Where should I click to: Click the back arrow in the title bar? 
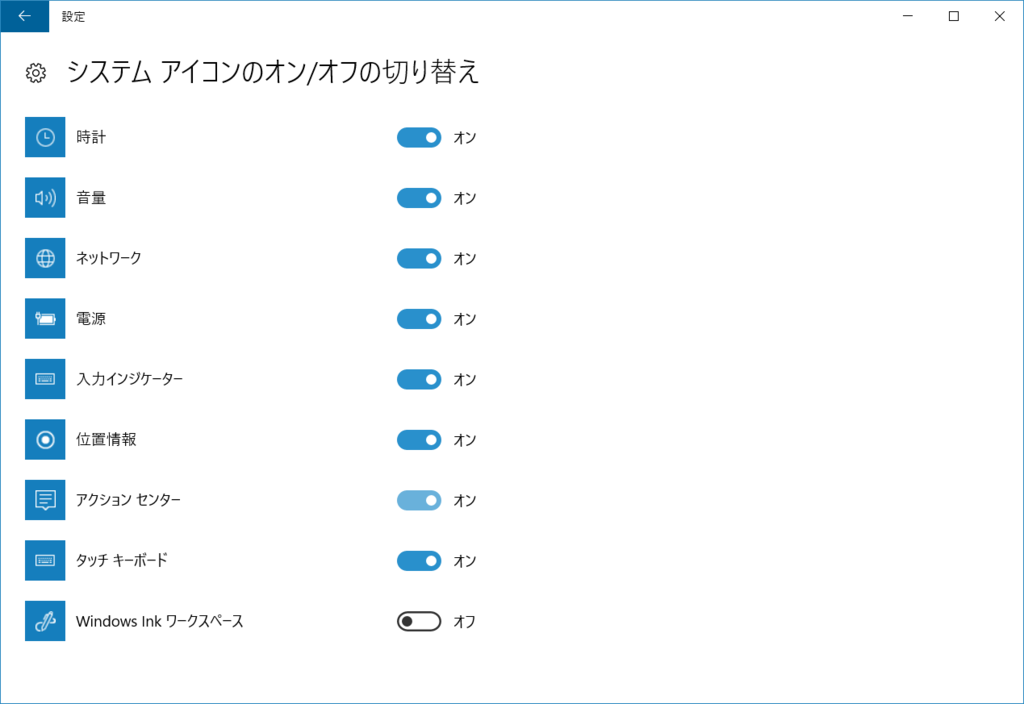coord(24,16)
